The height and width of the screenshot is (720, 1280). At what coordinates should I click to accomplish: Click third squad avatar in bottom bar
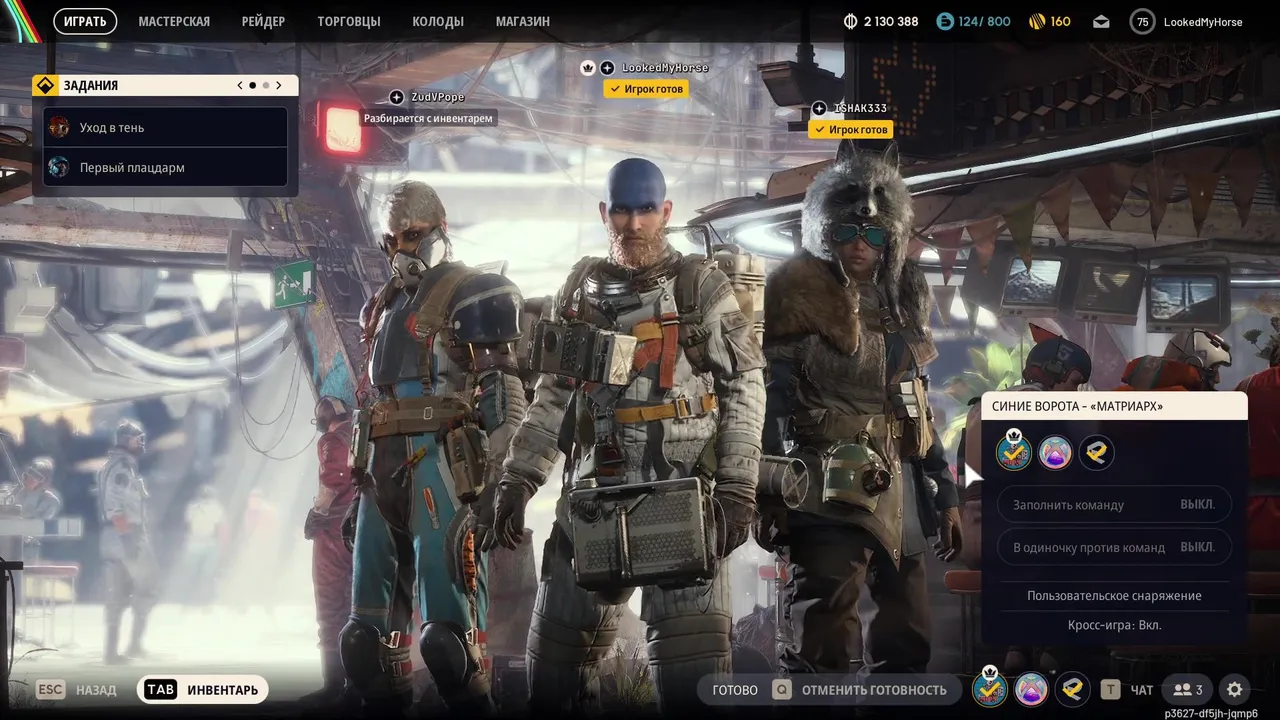(x=1072, y=689)
